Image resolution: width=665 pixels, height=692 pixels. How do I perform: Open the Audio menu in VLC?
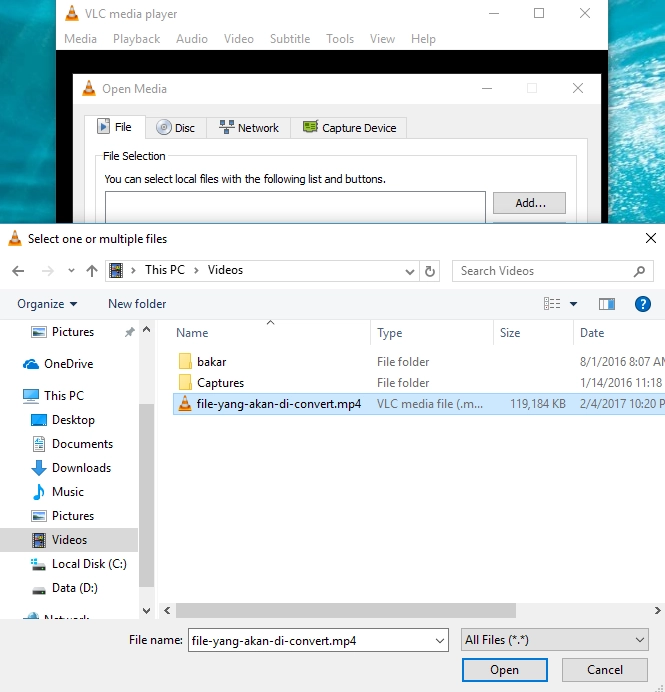192,39
